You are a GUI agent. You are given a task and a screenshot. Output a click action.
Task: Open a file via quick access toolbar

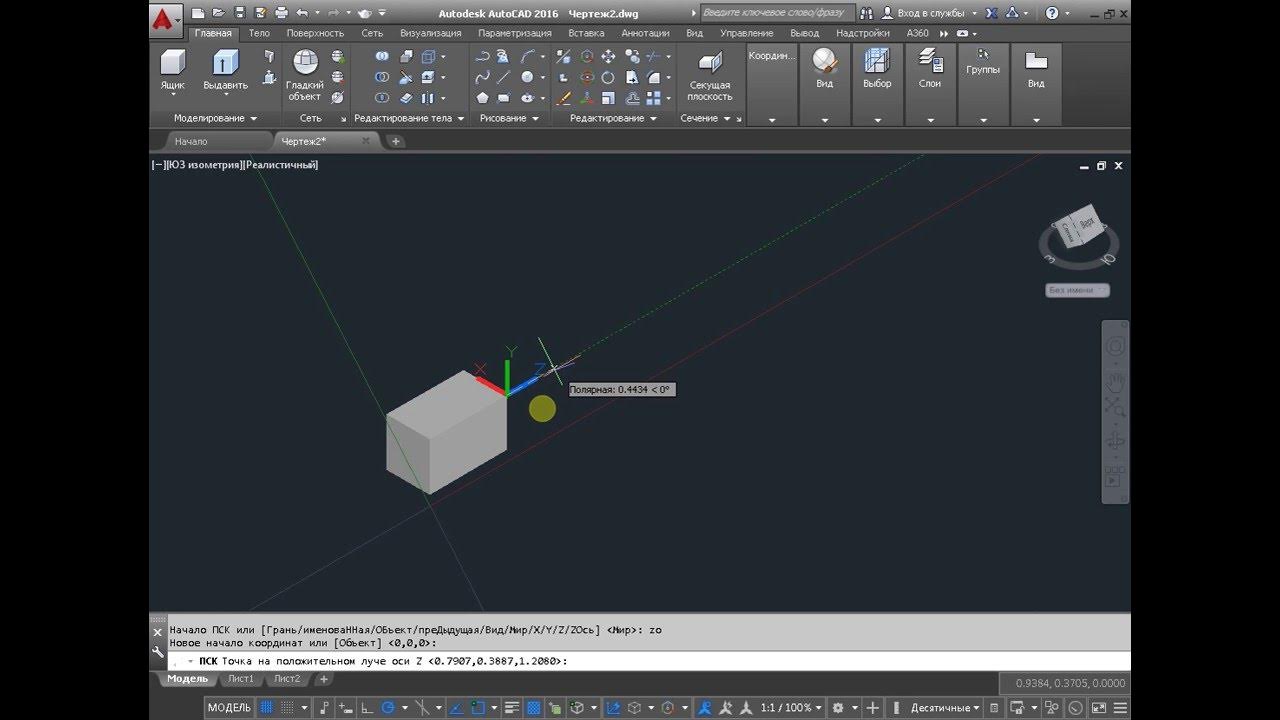tap(219, 14)
